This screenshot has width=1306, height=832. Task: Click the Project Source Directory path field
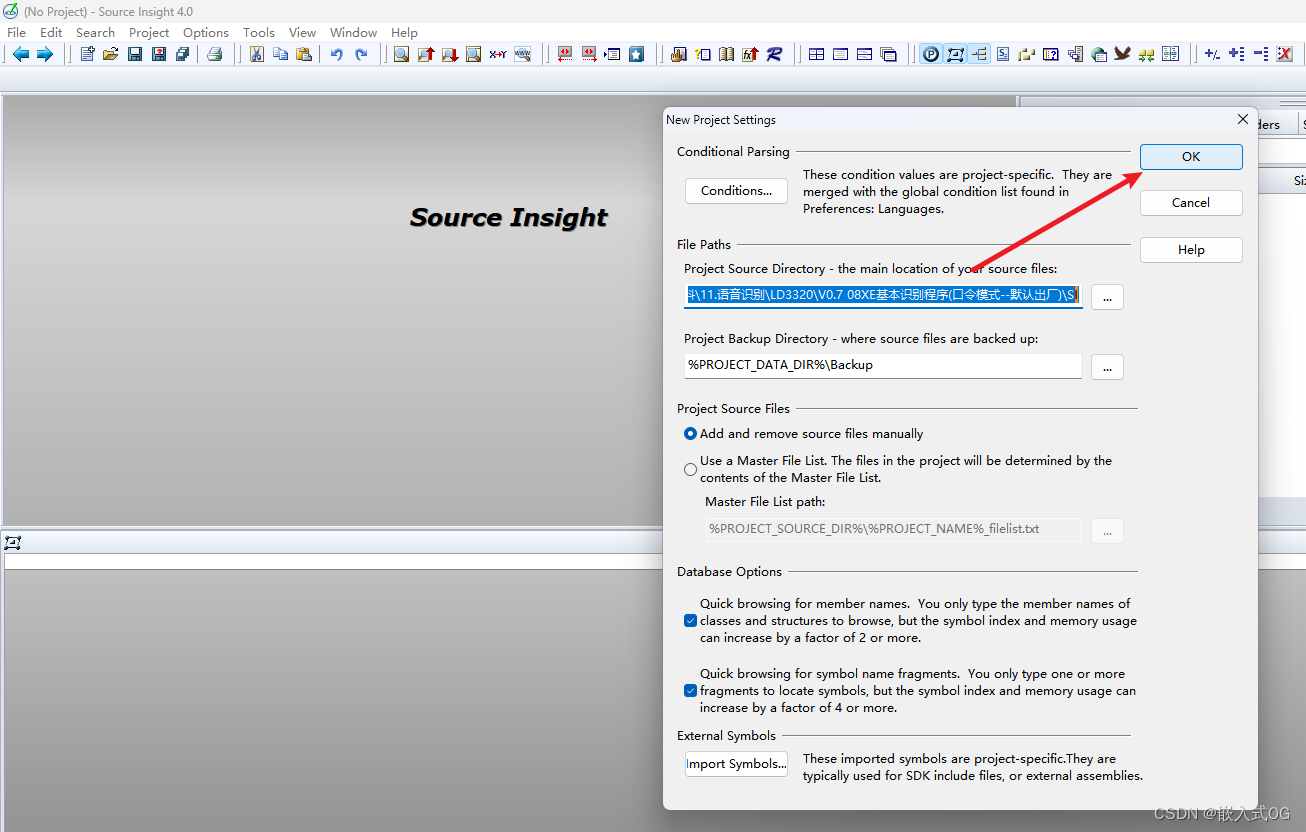coord(880,295)
